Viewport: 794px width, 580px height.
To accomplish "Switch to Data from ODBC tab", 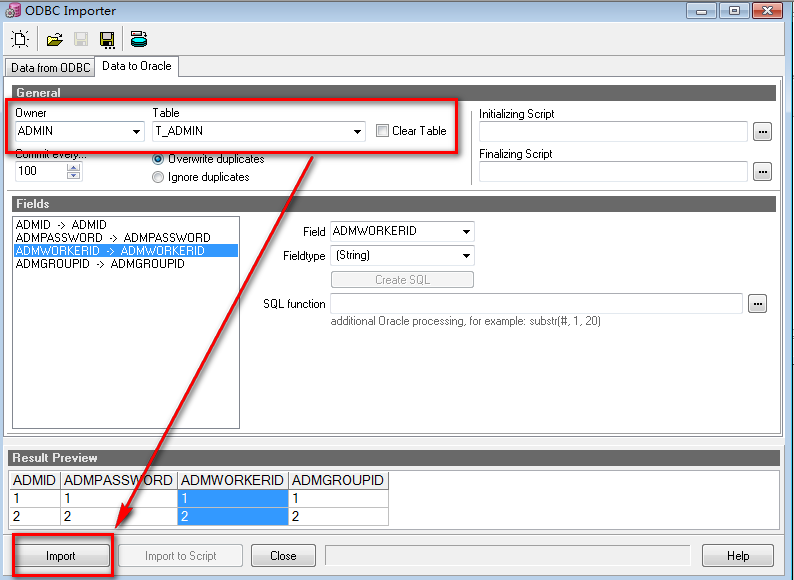I will [51, 68].
